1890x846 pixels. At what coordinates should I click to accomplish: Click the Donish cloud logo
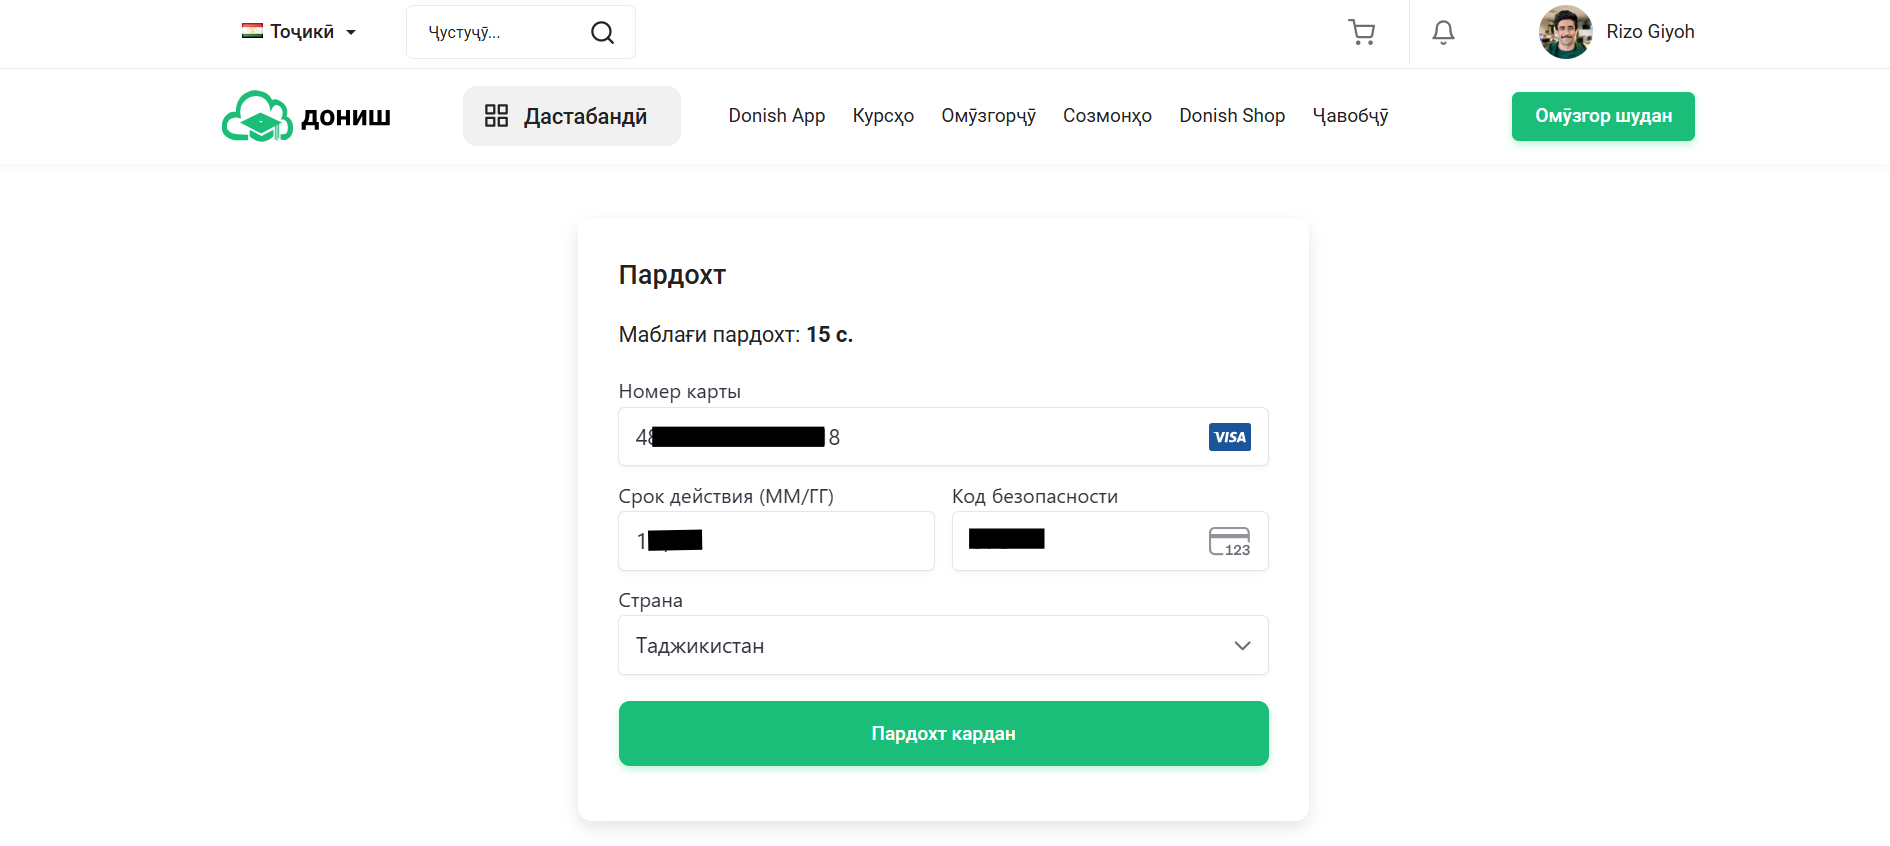(x=257, y=117)
